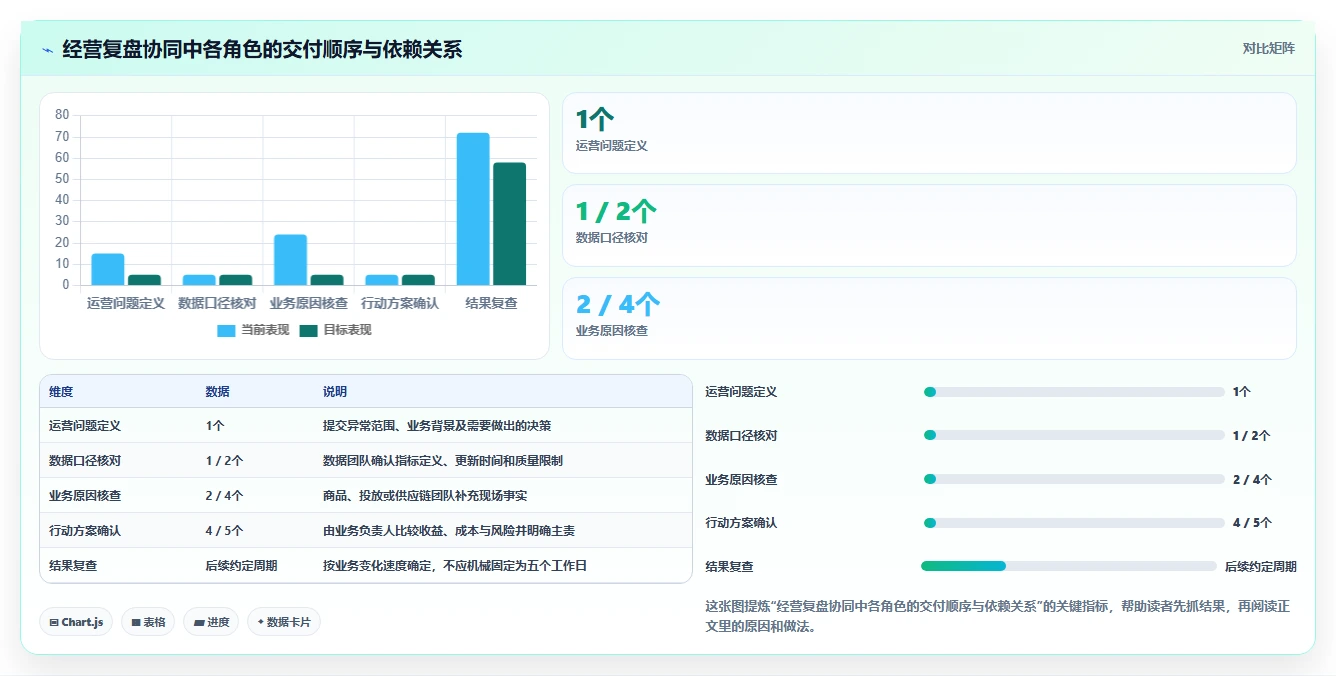Screen dimensions: 1336x676
Task: Click the title 经营复盘协同 heading
Action: [262, 49]
